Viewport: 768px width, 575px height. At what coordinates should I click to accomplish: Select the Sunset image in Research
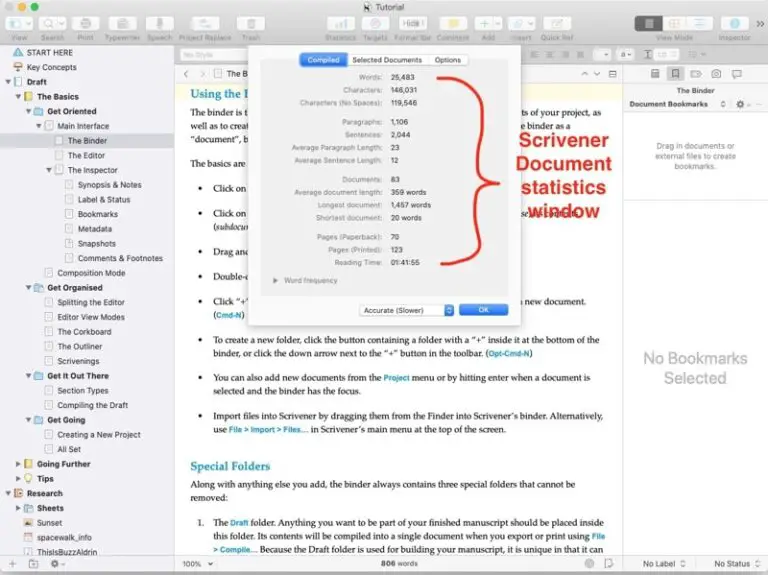click(49, 523)
